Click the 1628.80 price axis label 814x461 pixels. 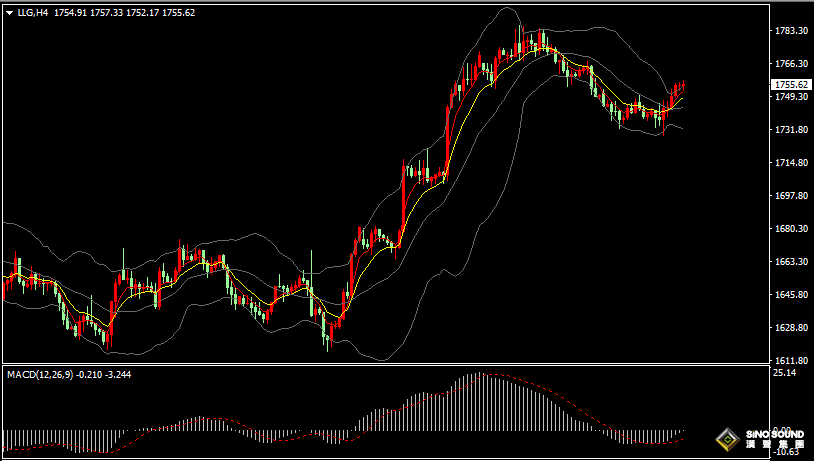791,328
